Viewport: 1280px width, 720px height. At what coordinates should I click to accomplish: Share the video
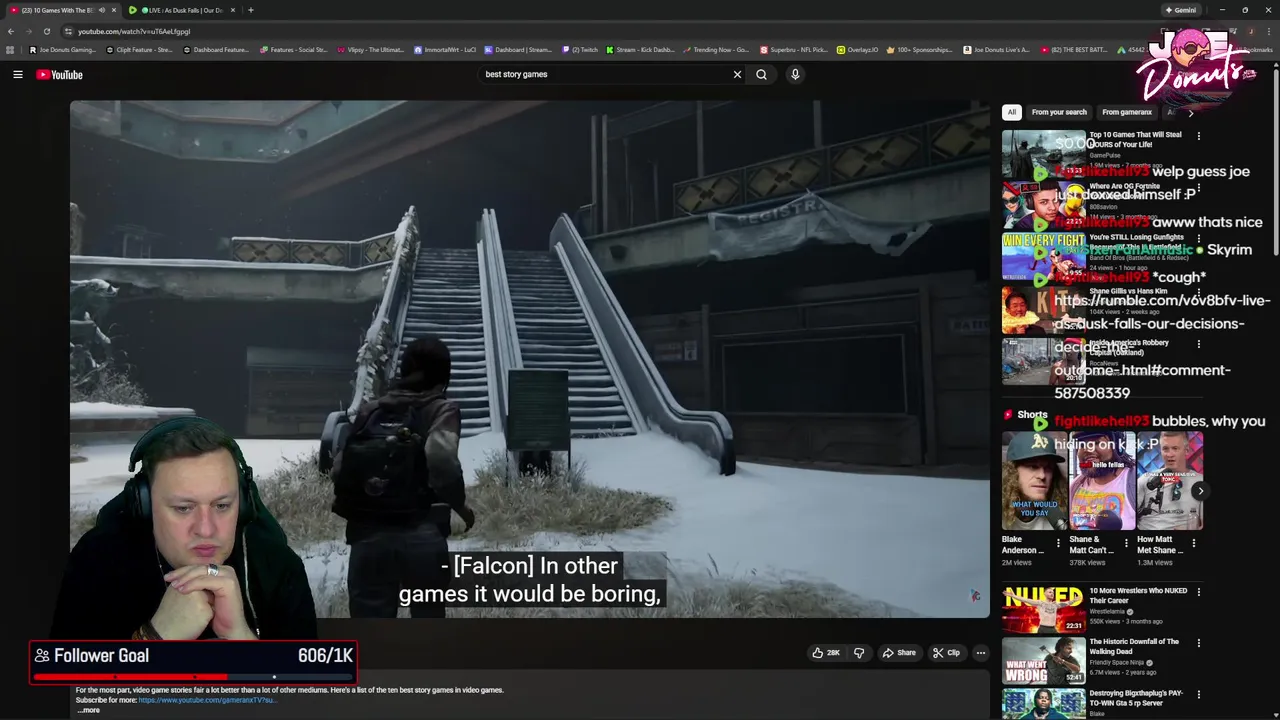pyautogui.click(x=899, y=653)
